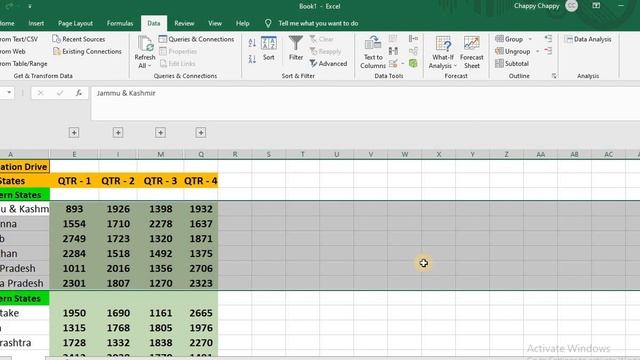Click Chappy Chappy account avatar
Screen dimensions: 640x360
pyautogui.click(x=571, y=6)
